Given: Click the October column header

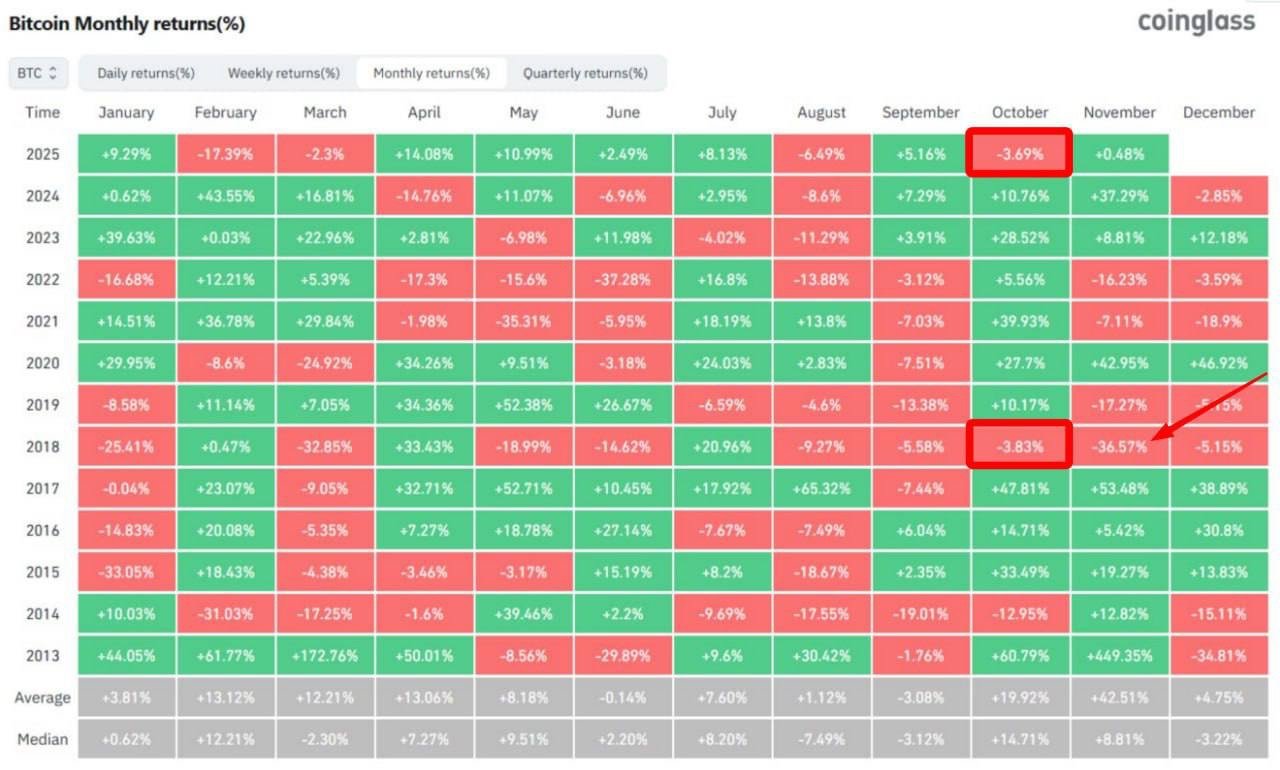Looking at the screenshot, I should coord(1020,112).
